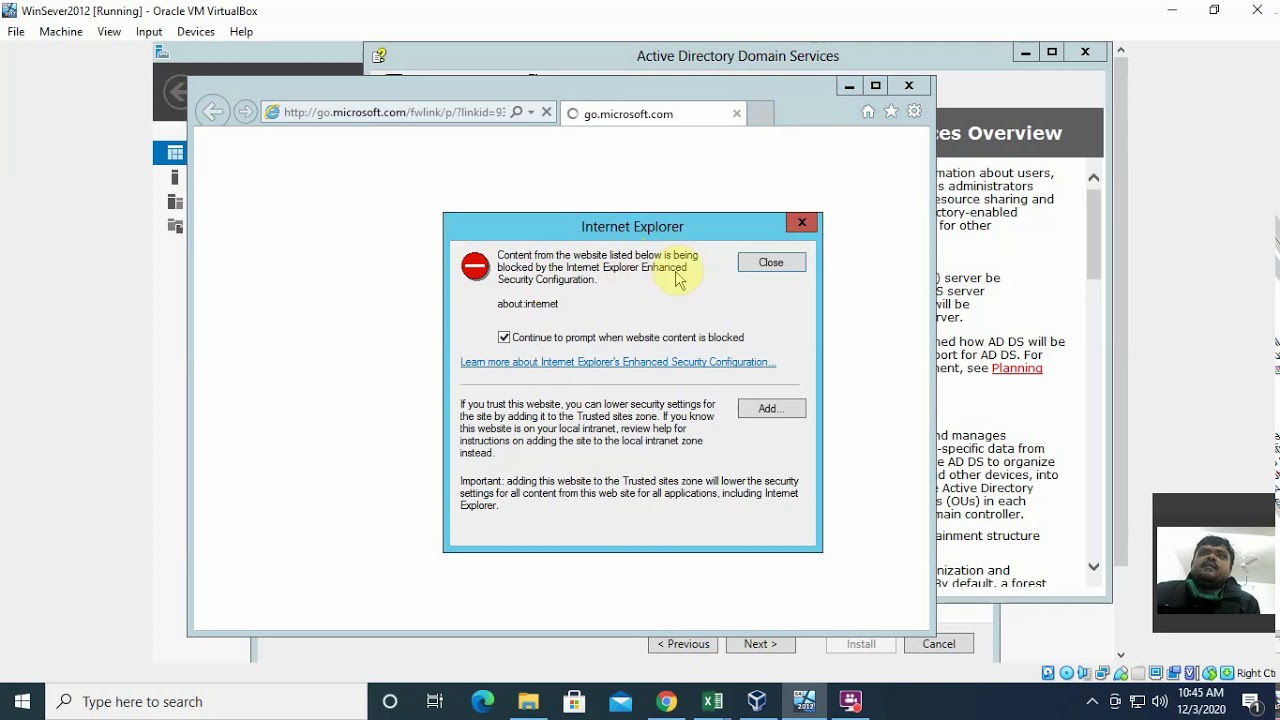
Task: Go back with Internet Explorer's back arrow
Action: 212,112
